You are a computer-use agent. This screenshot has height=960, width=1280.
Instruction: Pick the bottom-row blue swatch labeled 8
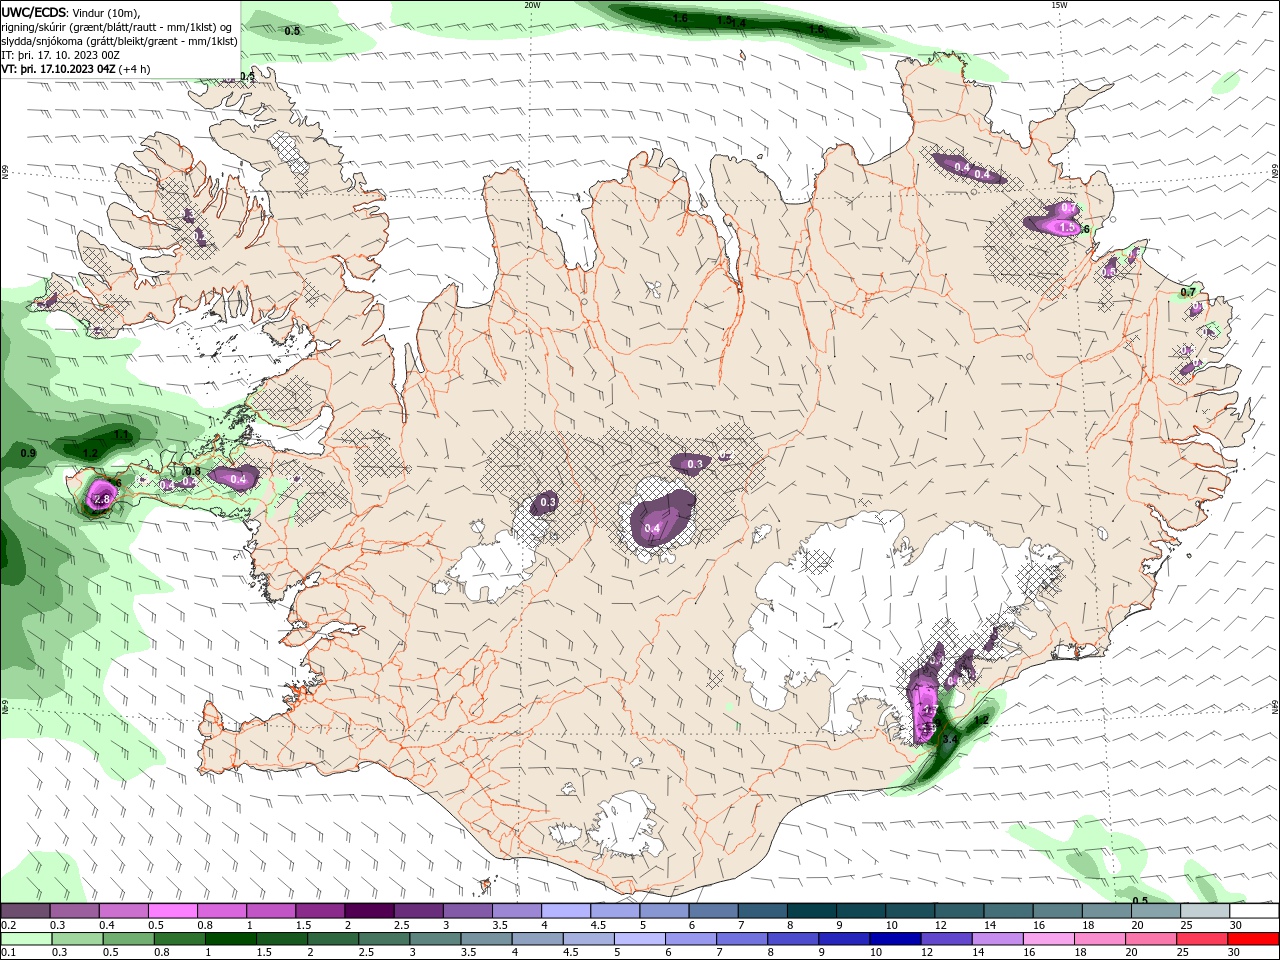click(x=793, y=939)
